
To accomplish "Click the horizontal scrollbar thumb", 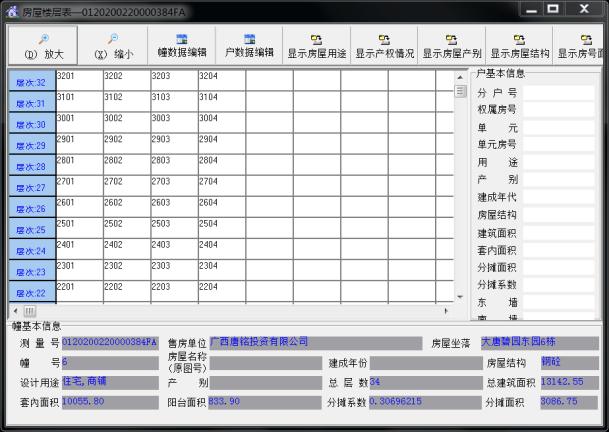I will click(x=30, y=311).
